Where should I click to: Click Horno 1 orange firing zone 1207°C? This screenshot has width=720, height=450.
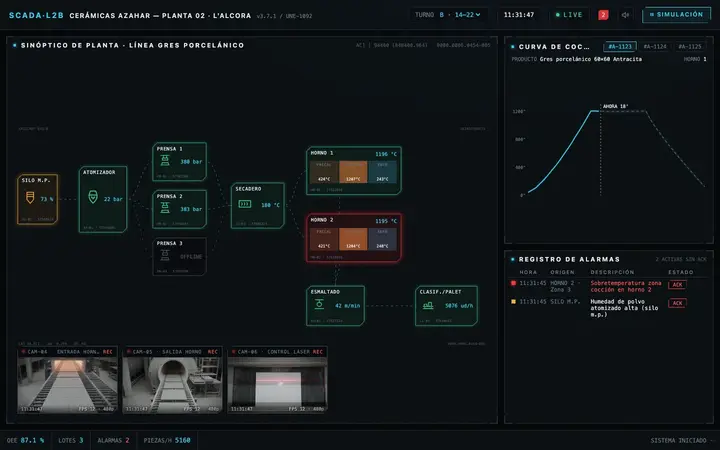coord(353,172)
